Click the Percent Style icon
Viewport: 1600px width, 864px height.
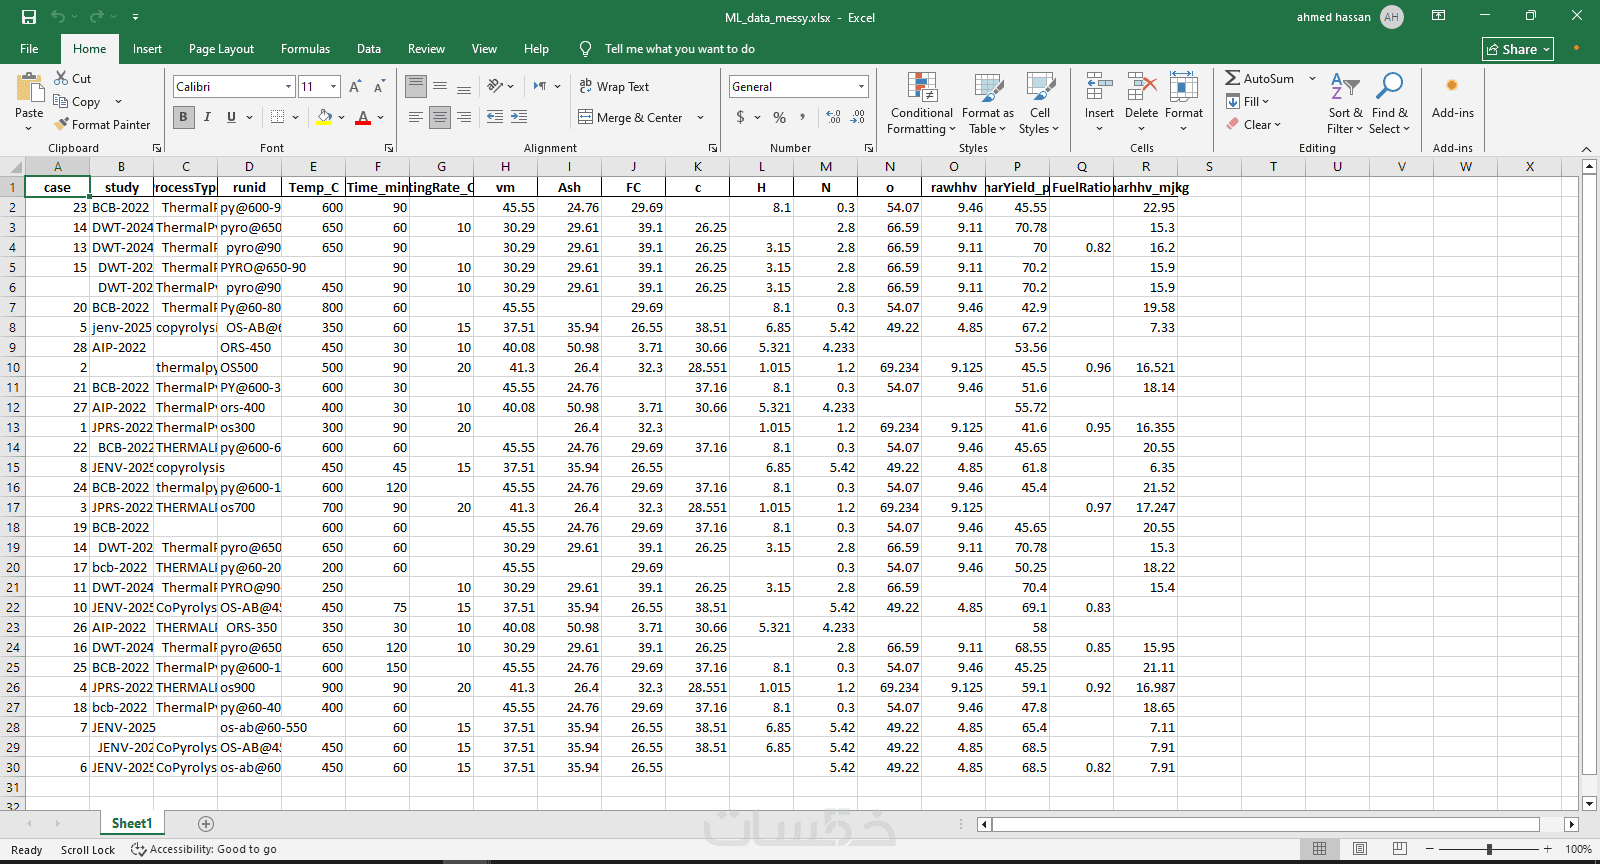[x=779, y=117]
